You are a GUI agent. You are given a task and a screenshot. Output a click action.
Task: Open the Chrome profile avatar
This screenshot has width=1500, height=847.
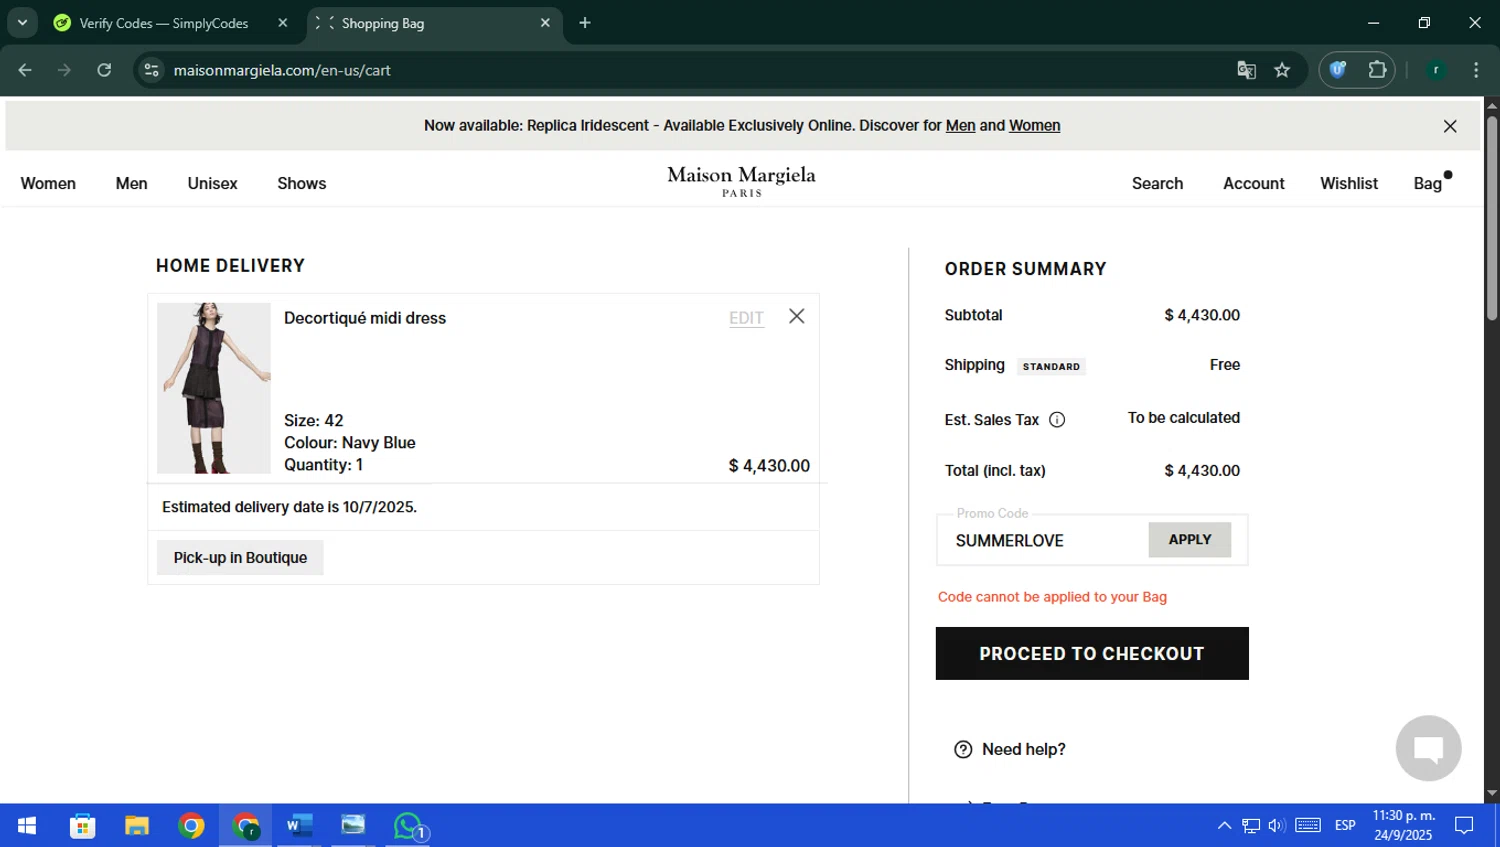(1436, 70)
